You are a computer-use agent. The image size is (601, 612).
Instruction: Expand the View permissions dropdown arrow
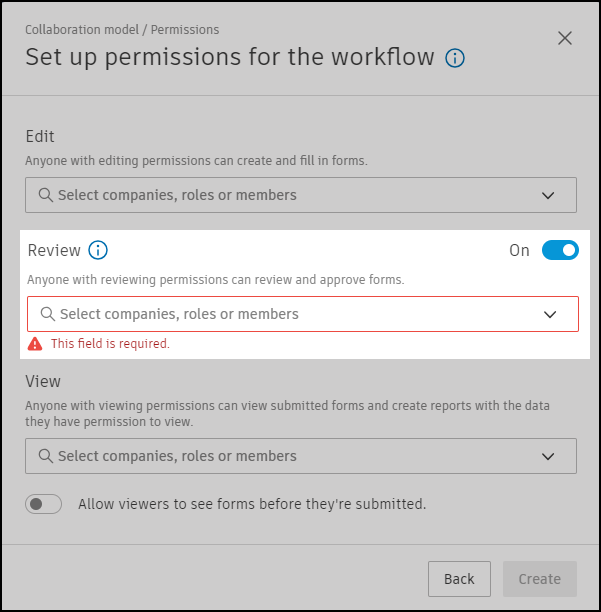tap(548, 457)
